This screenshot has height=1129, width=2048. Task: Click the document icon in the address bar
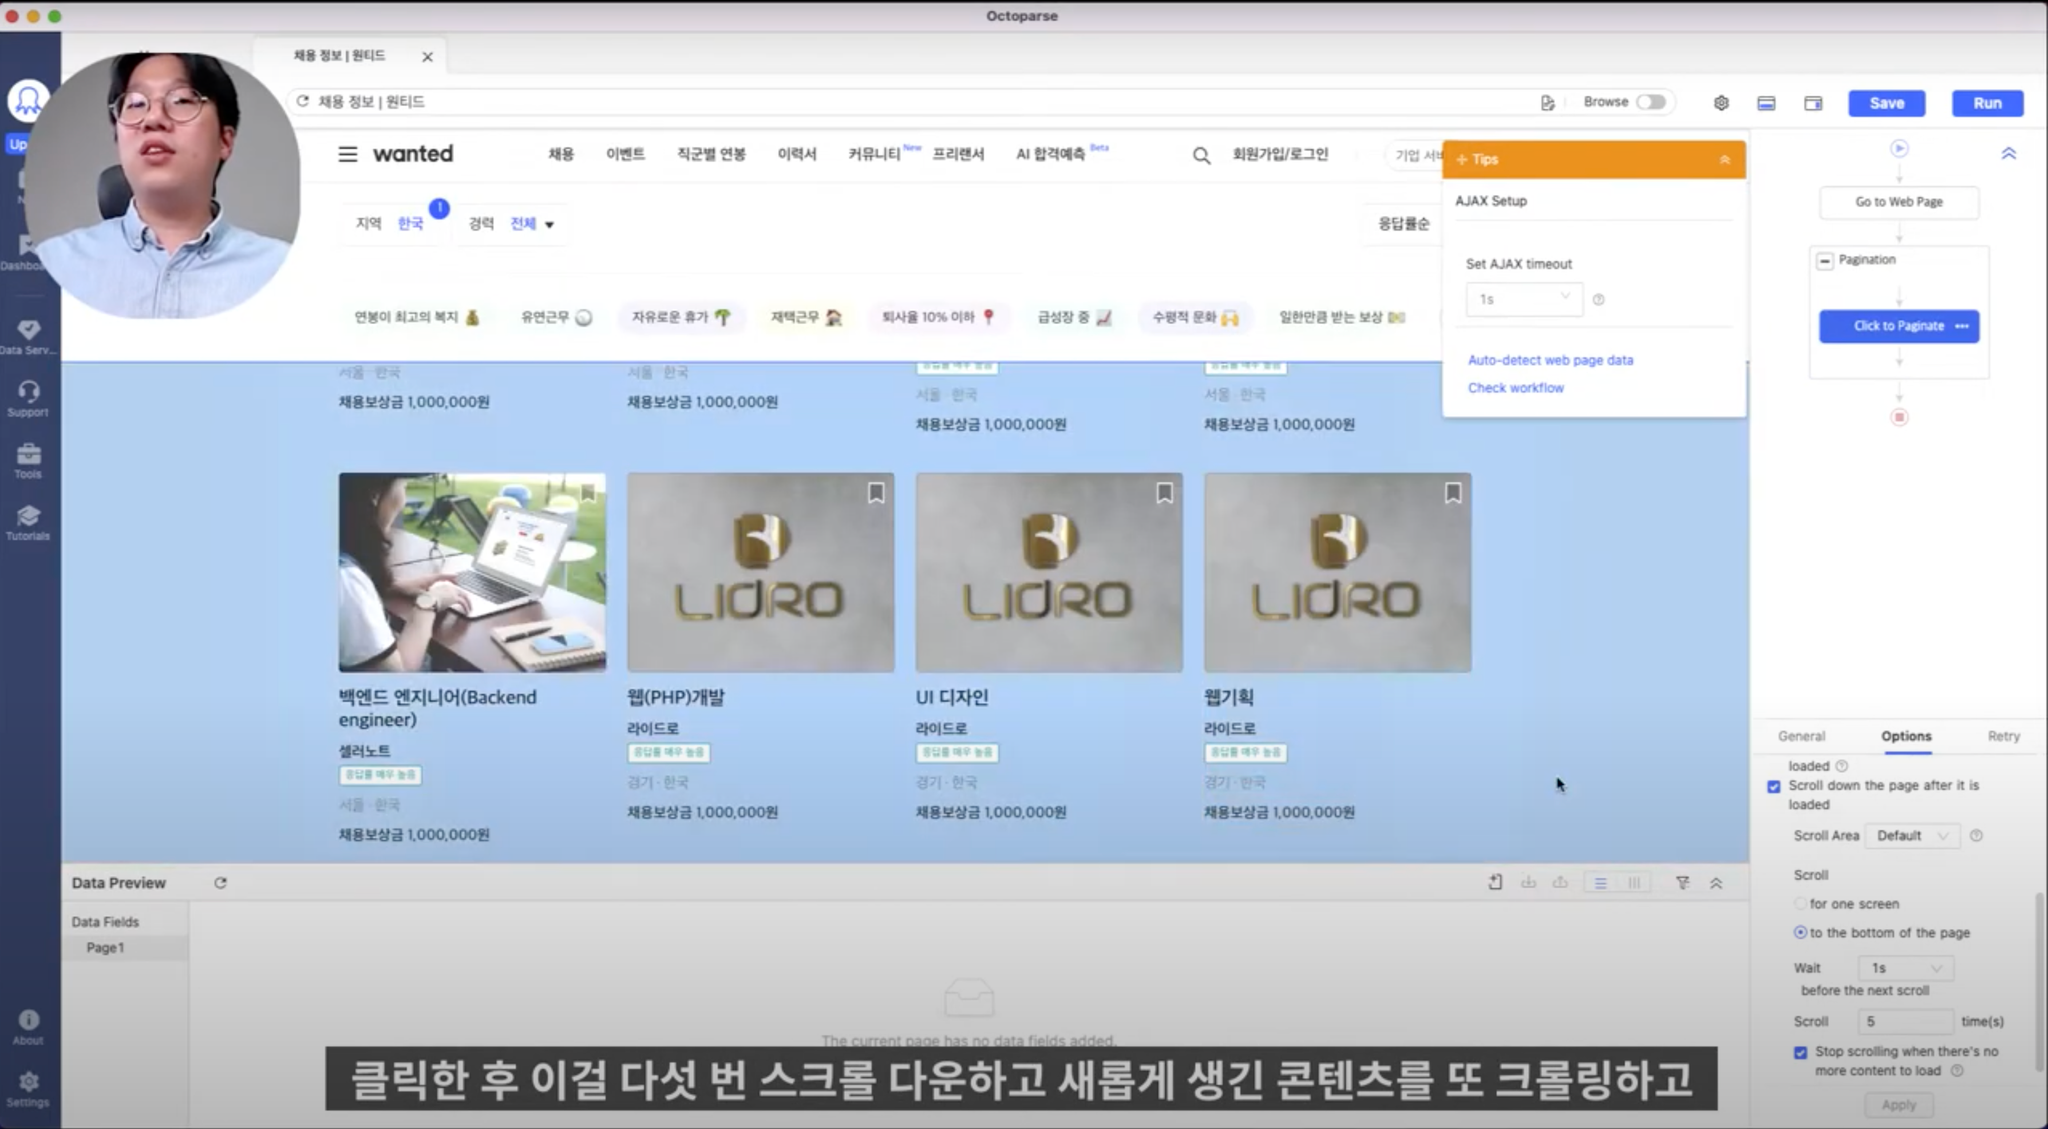(x=1547, y=102)
